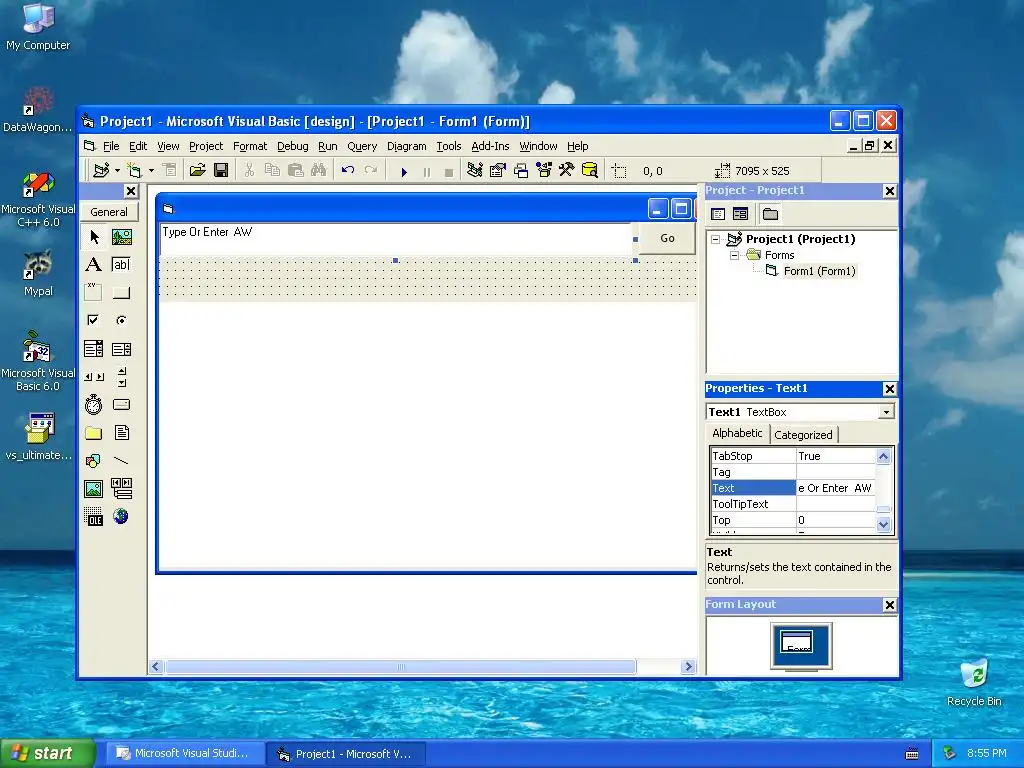Select the OptionButton control tool
This screenshot has width=1024, height=768.
(x=121, y=320)
